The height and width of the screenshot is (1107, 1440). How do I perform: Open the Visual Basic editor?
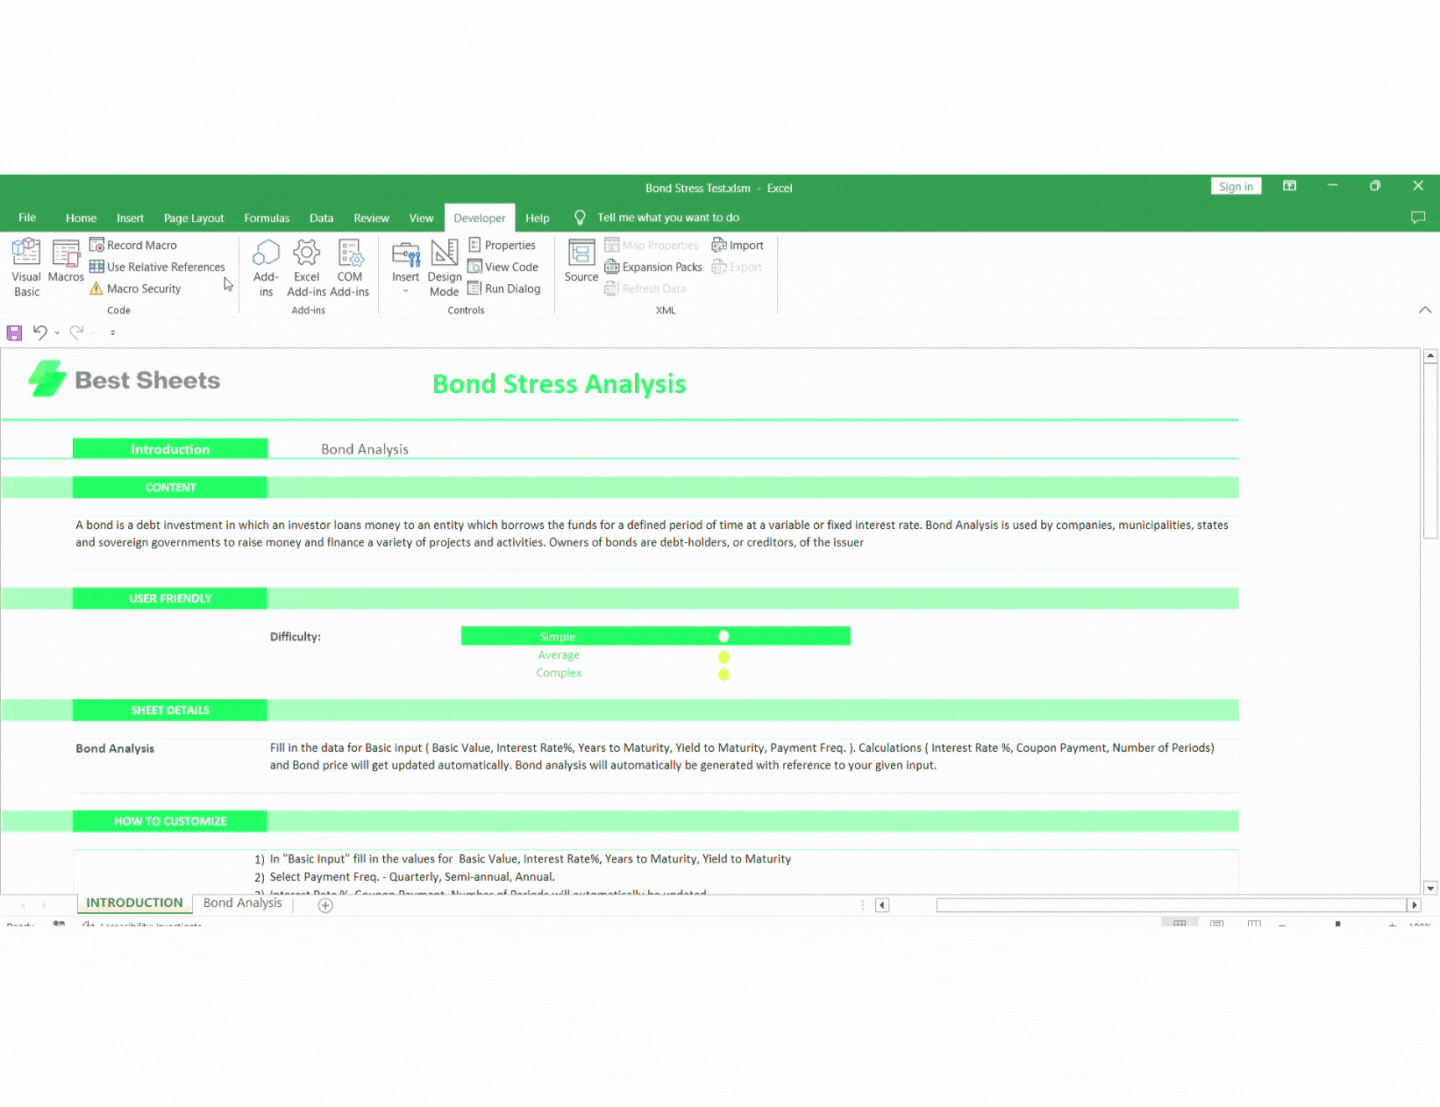tap(26, 268)
